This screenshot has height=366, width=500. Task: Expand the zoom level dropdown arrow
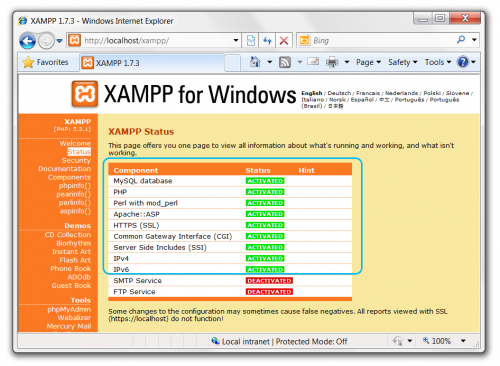(x=463, y=341)
